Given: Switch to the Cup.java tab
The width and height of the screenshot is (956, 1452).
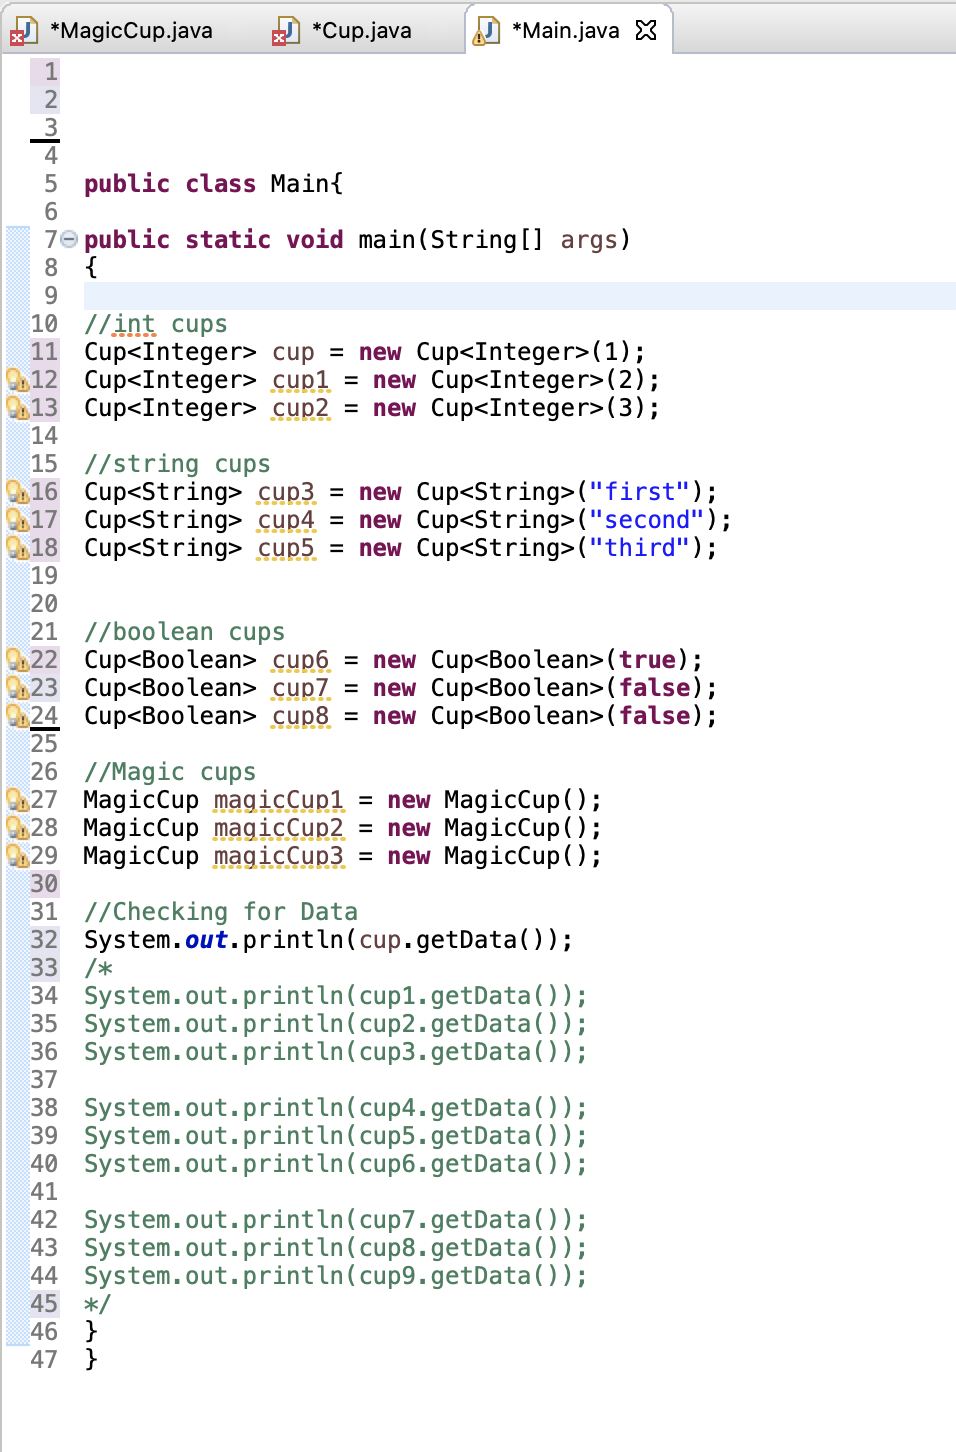Looking at the screenshot, I should [360, 30].
